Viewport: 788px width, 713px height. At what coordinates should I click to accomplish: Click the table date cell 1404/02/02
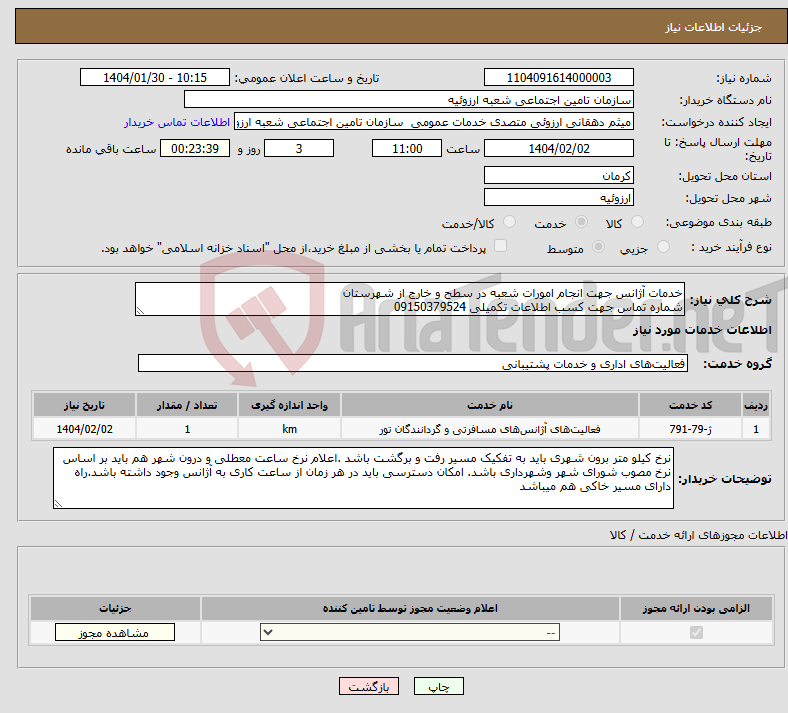click(84, 429)
